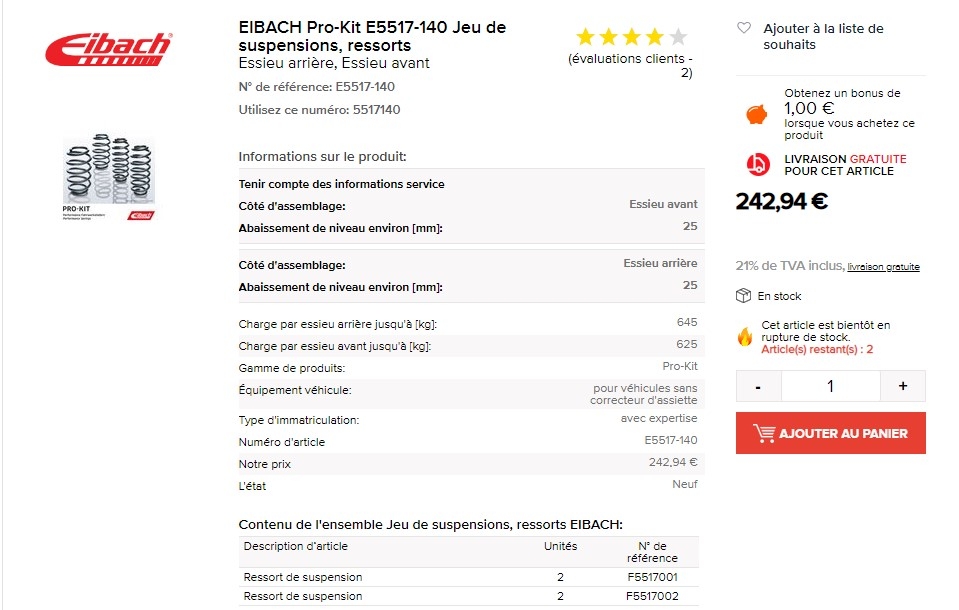
Task: Click the shopping cart icon on Ajouter au panier
Action: (764, 433)
